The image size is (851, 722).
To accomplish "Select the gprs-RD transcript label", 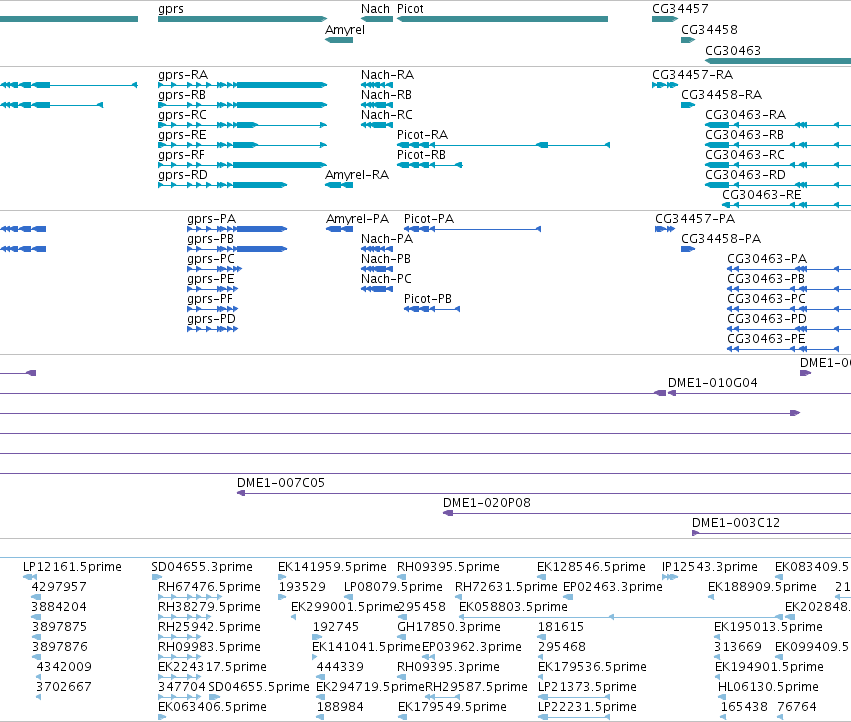I will 183,175.
